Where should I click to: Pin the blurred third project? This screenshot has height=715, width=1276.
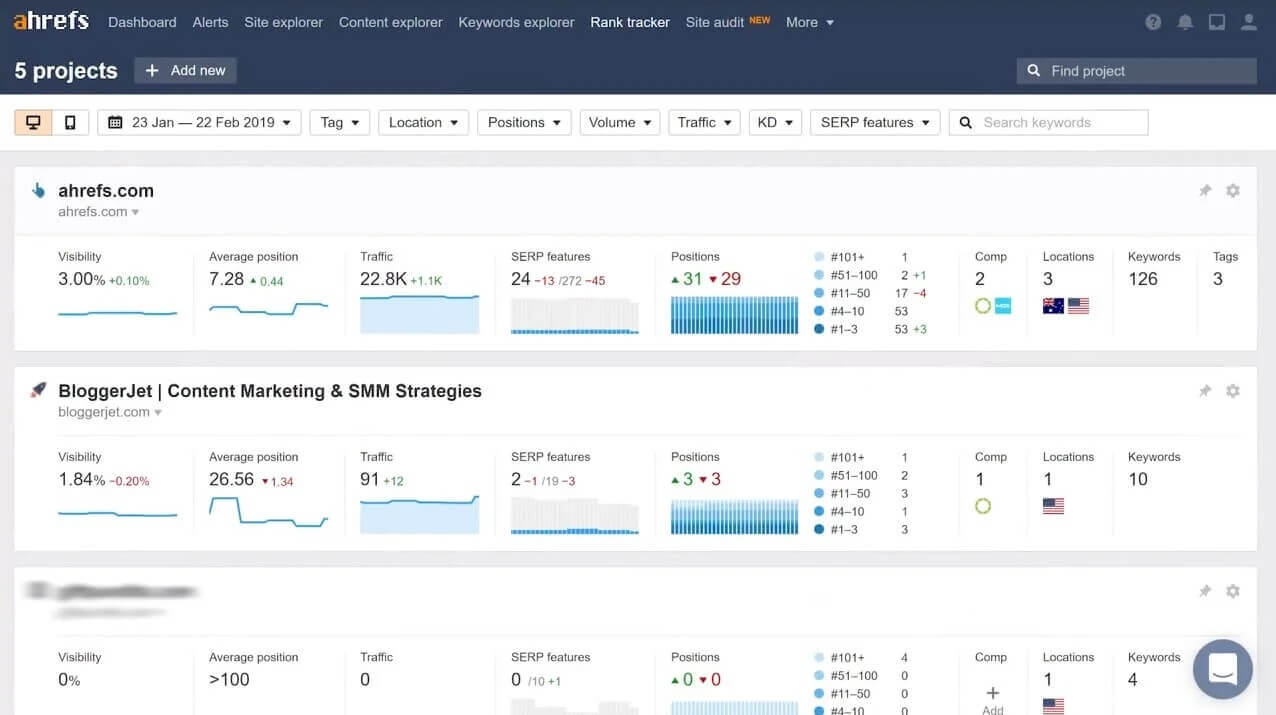(1205, 591)
